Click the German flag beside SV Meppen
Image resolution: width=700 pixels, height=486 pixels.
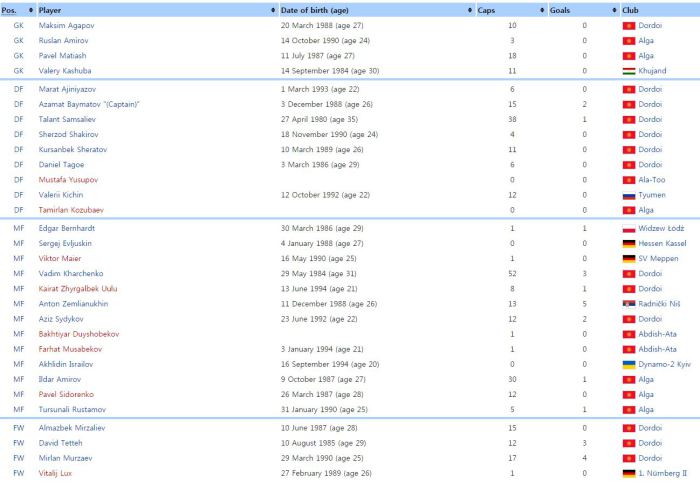[629, 258]
